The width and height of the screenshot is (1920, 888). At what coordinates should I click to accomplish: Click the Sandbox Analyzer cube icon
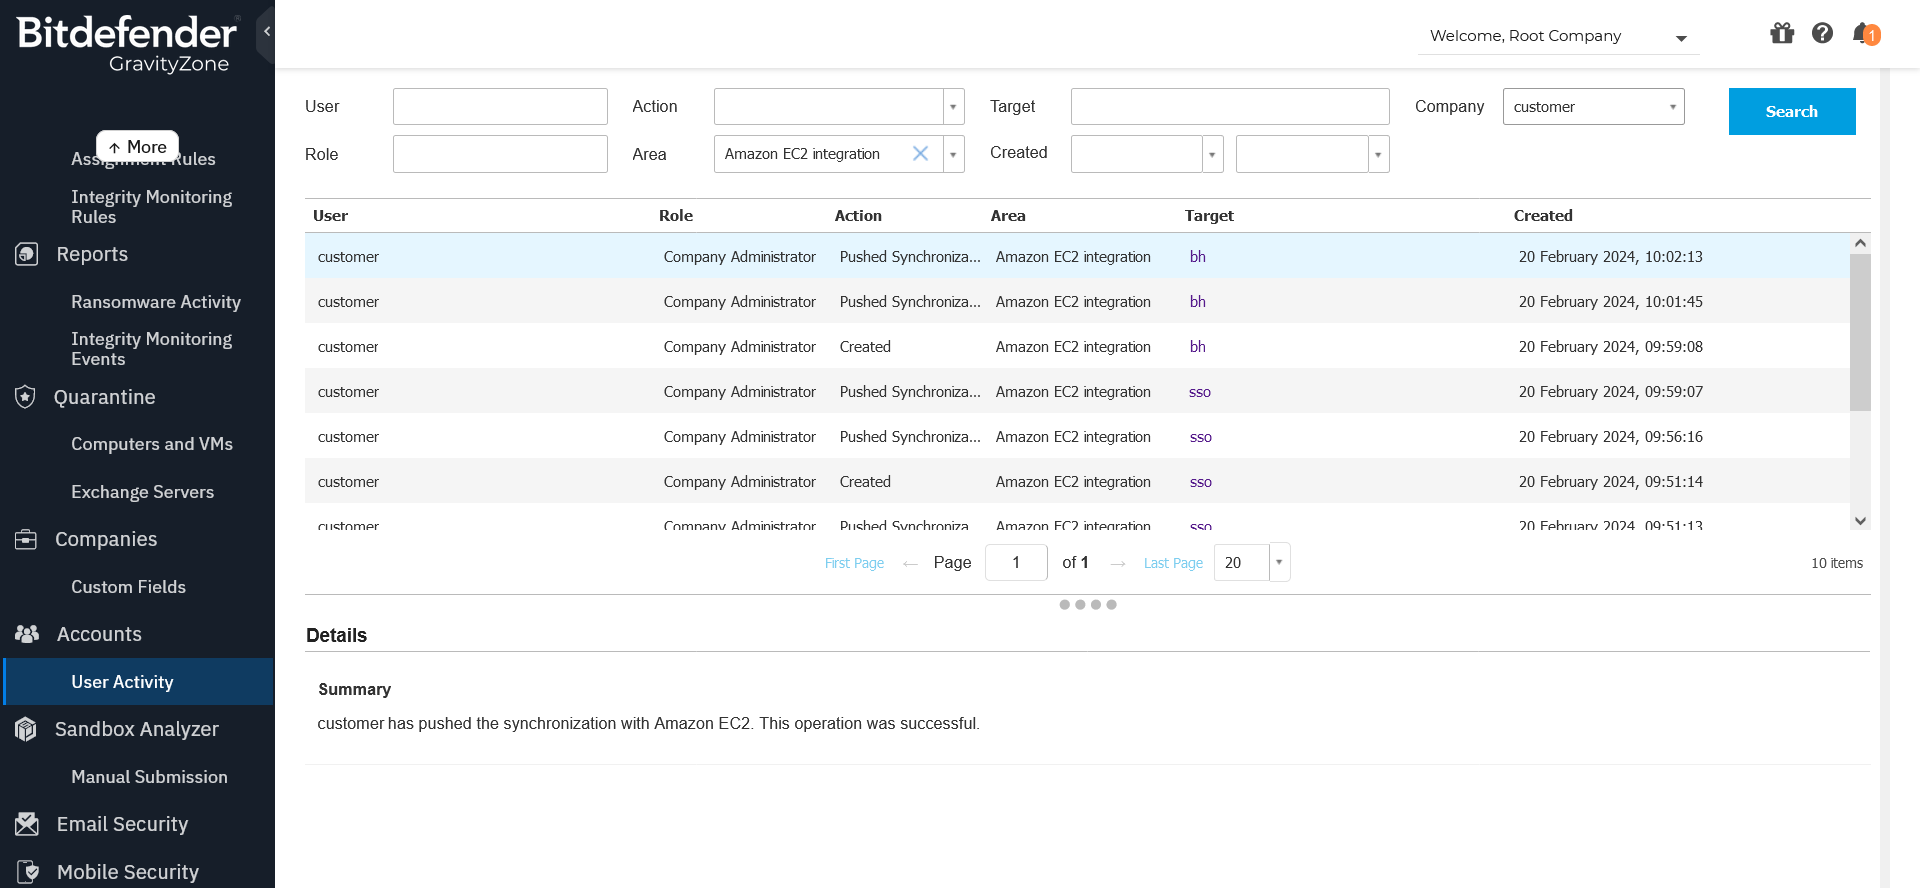[x=26, y=729]
